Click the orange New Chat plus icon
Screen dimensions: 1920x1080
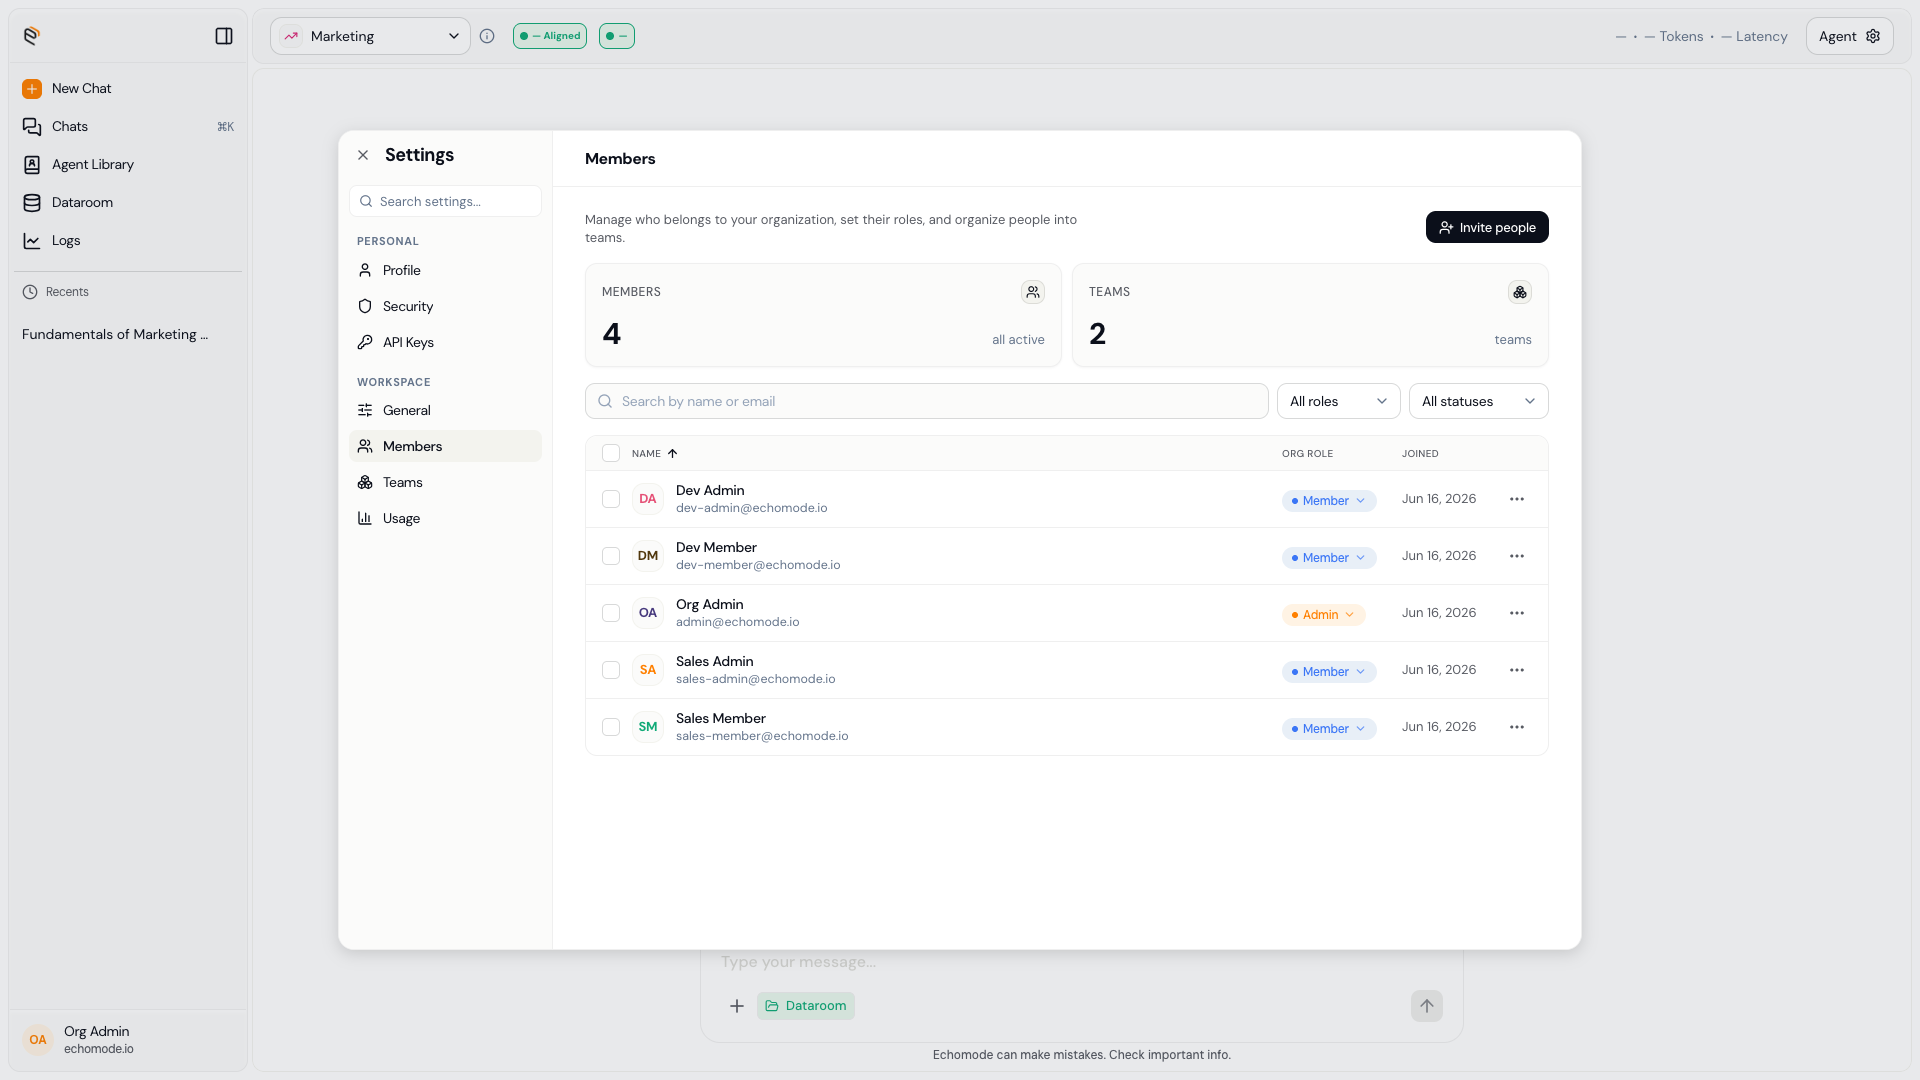click(32, 89)
